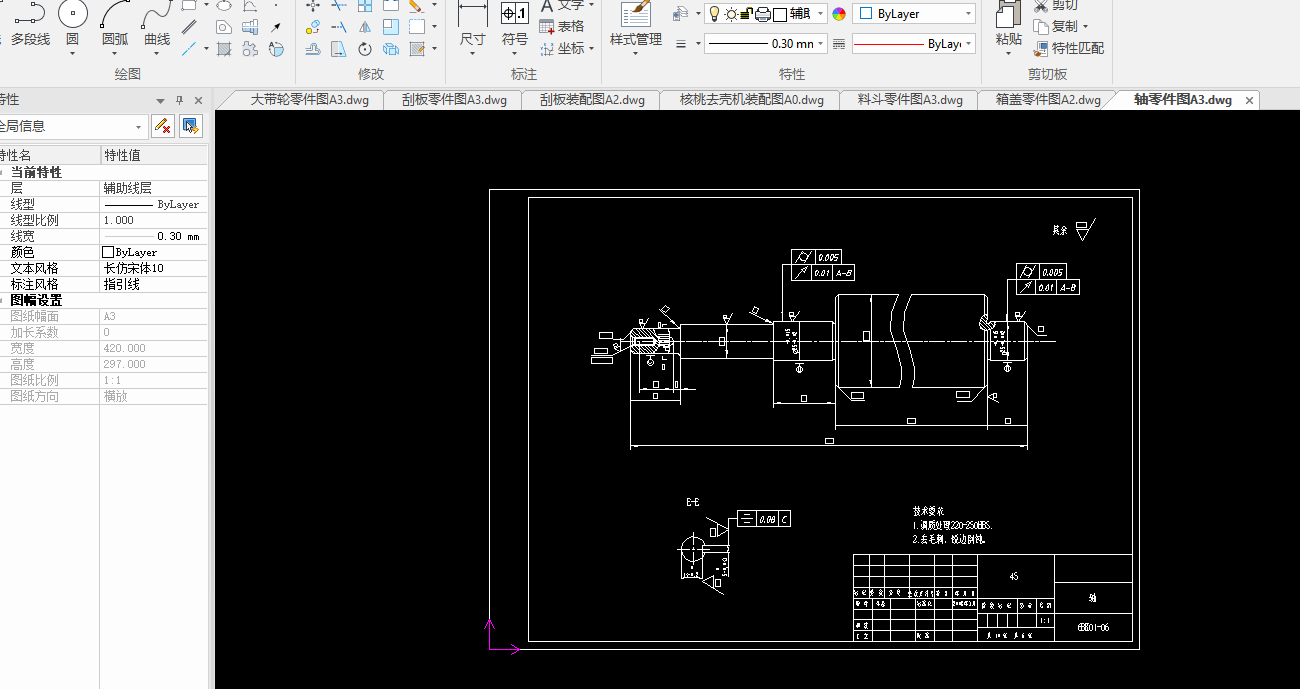This screenshot has height=689, width=1300.
Task: Switch to 大带轮零件图A3.dwg tab
Action: (x=308, y=100)
